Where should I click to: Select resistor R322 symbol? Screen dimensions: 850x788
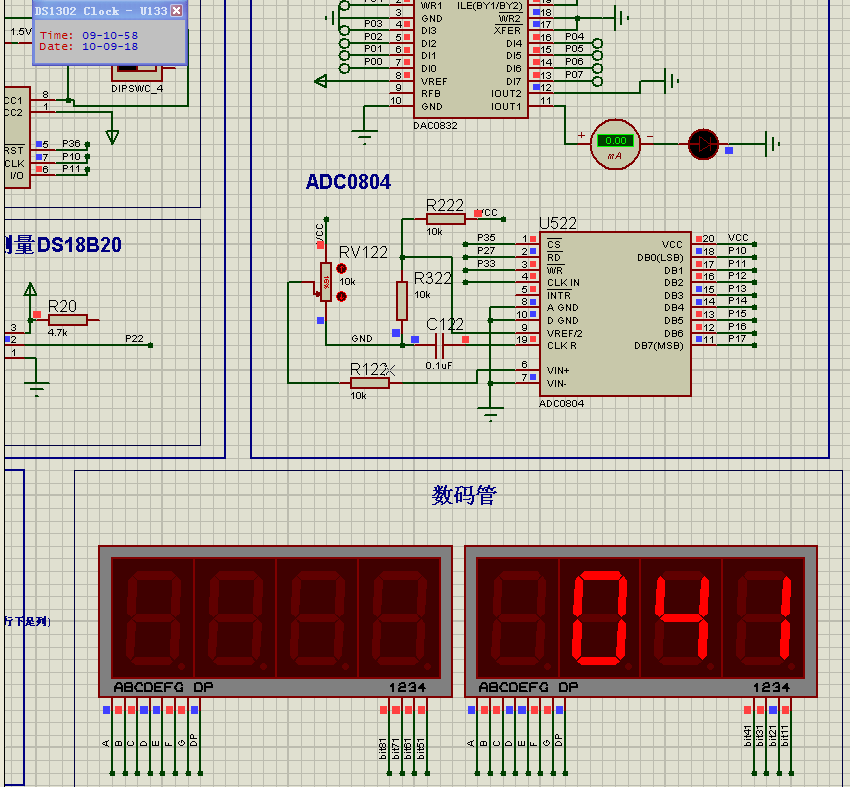402,301
